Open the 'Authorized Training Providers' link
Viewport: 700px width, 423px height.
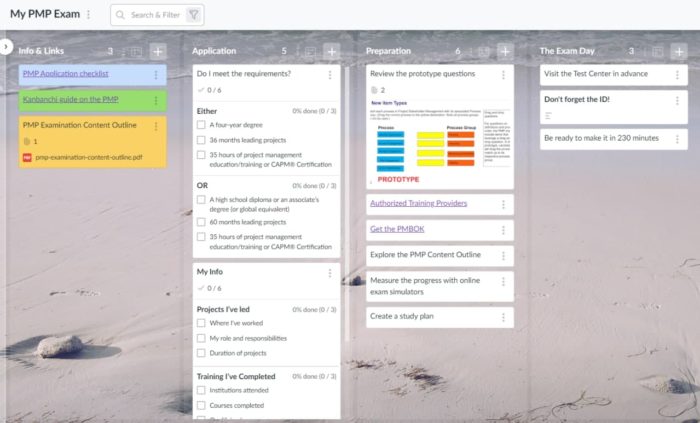pyautogui.click(x=418, y=203)
